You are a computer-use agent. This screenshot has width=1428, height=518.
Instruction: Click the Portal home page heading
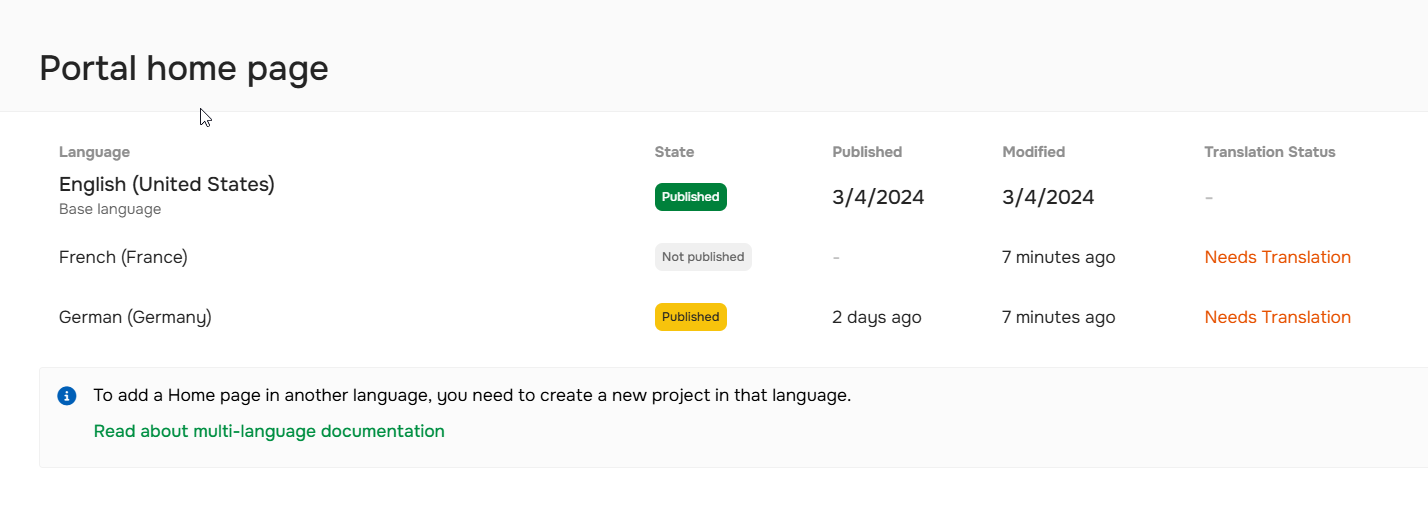pos(184,68)
